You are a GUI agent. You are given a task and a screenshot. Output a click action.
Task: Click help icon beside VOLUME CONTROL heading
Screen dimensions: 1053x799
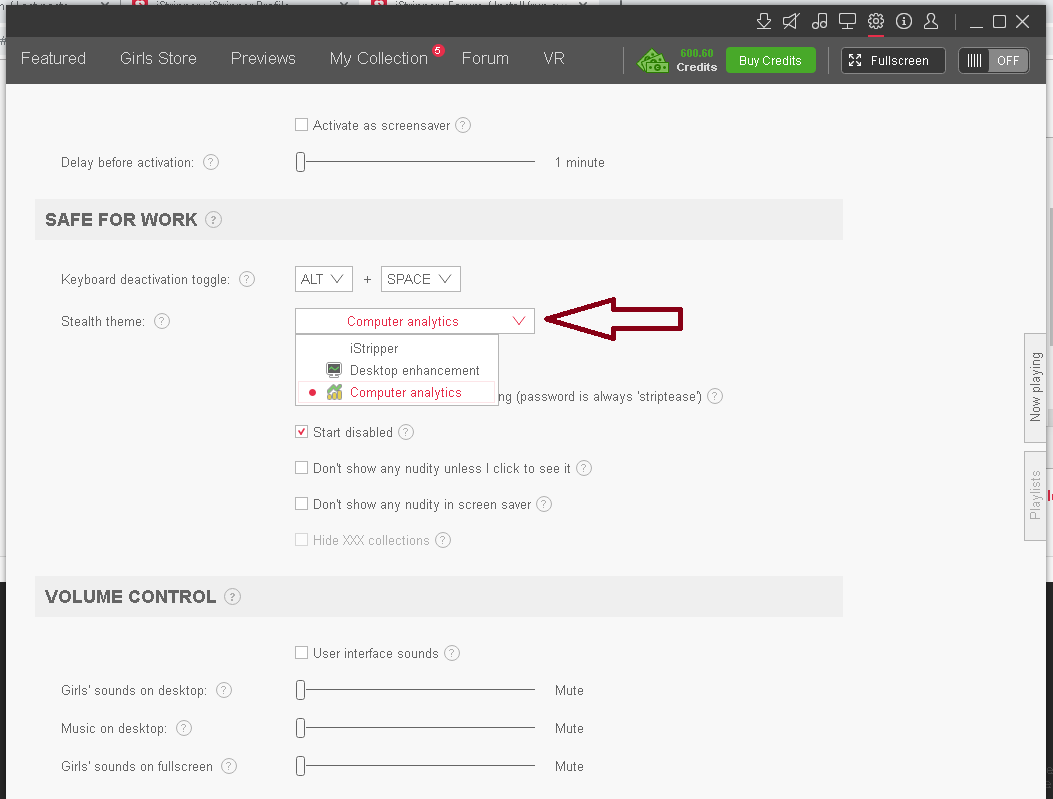pos(232,596)
